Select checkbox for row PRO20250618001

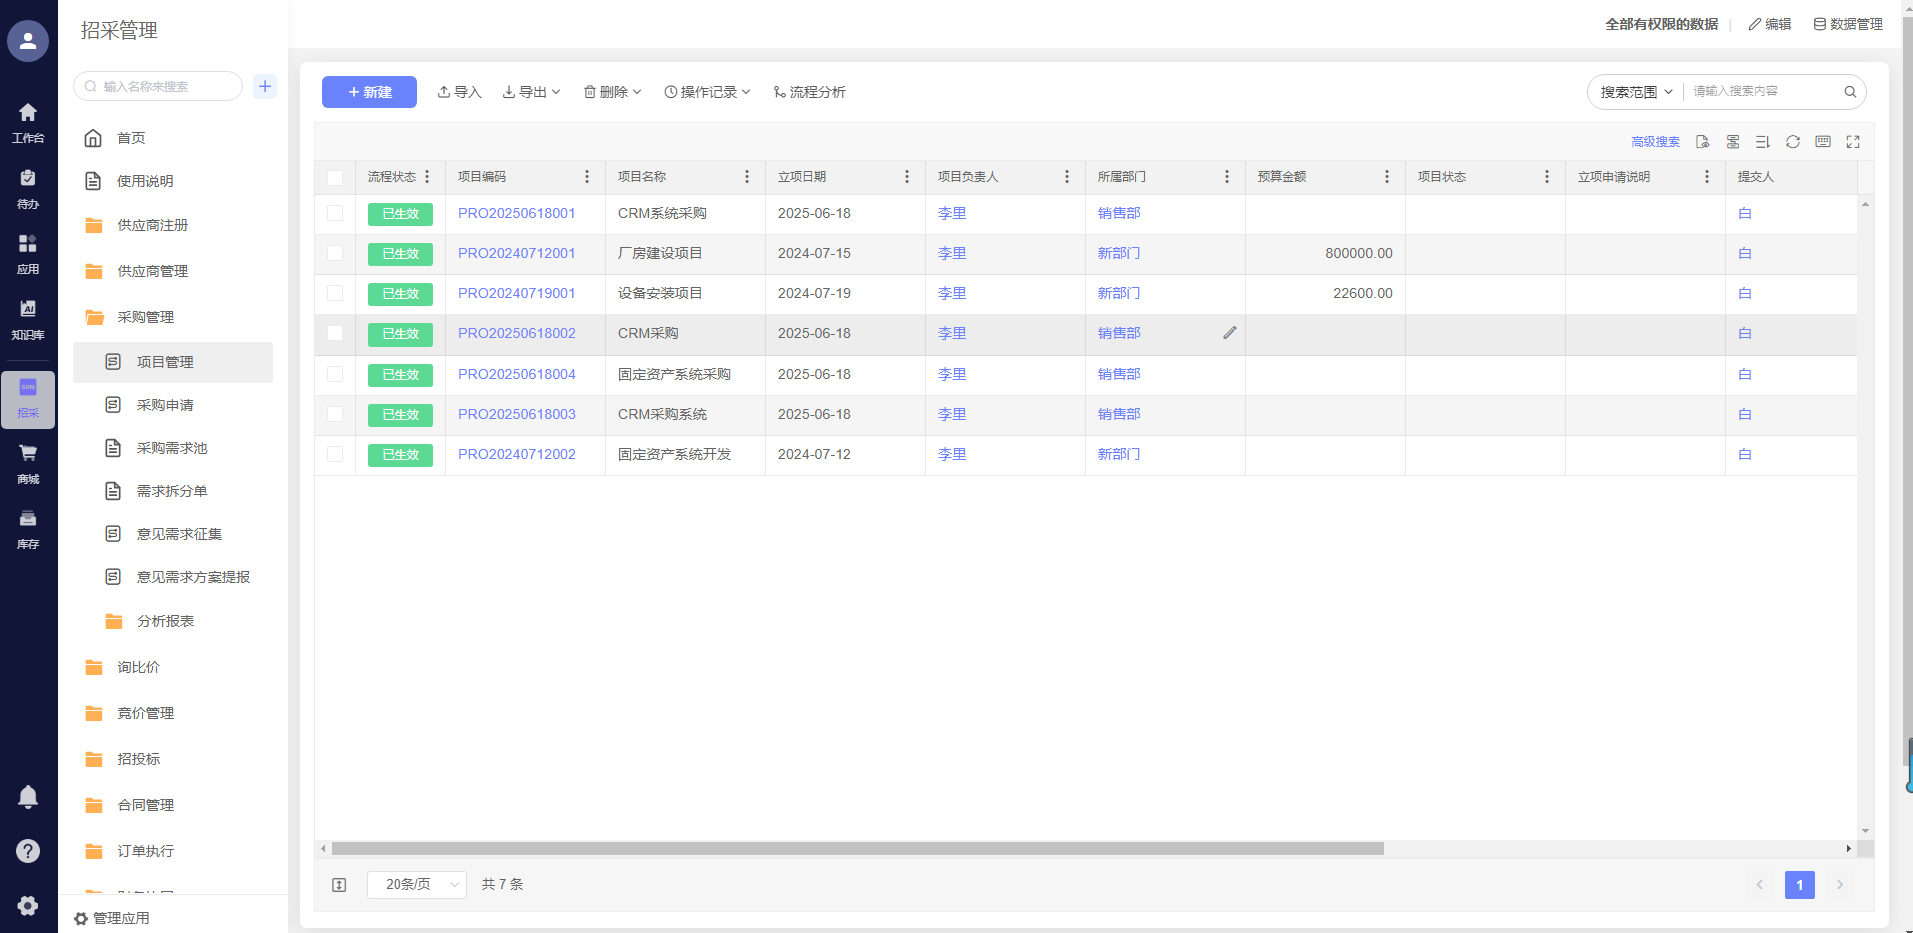coord(335,214)
